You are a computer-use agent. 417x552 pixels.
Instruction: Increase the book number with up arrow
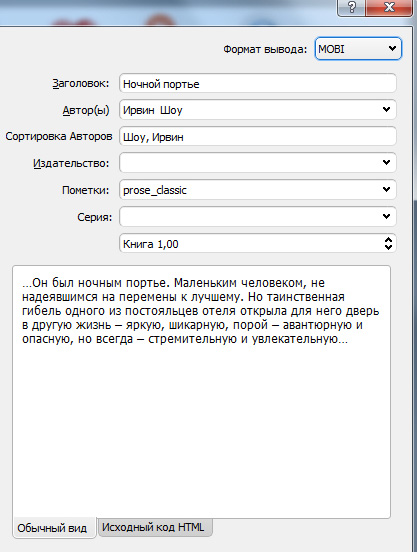point(388,239)
